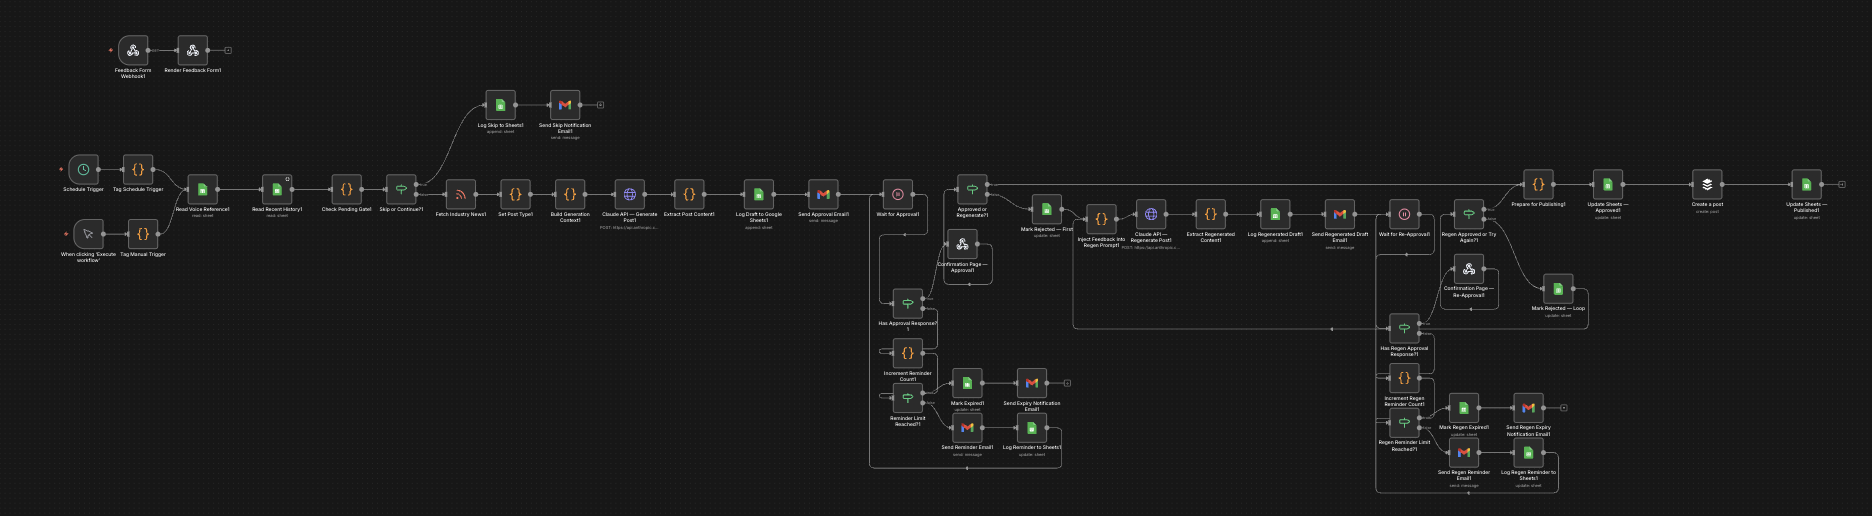Open the Claude API — Regenerate Post1 node
1872x516 pixels.
click(x=1151, y=214)
